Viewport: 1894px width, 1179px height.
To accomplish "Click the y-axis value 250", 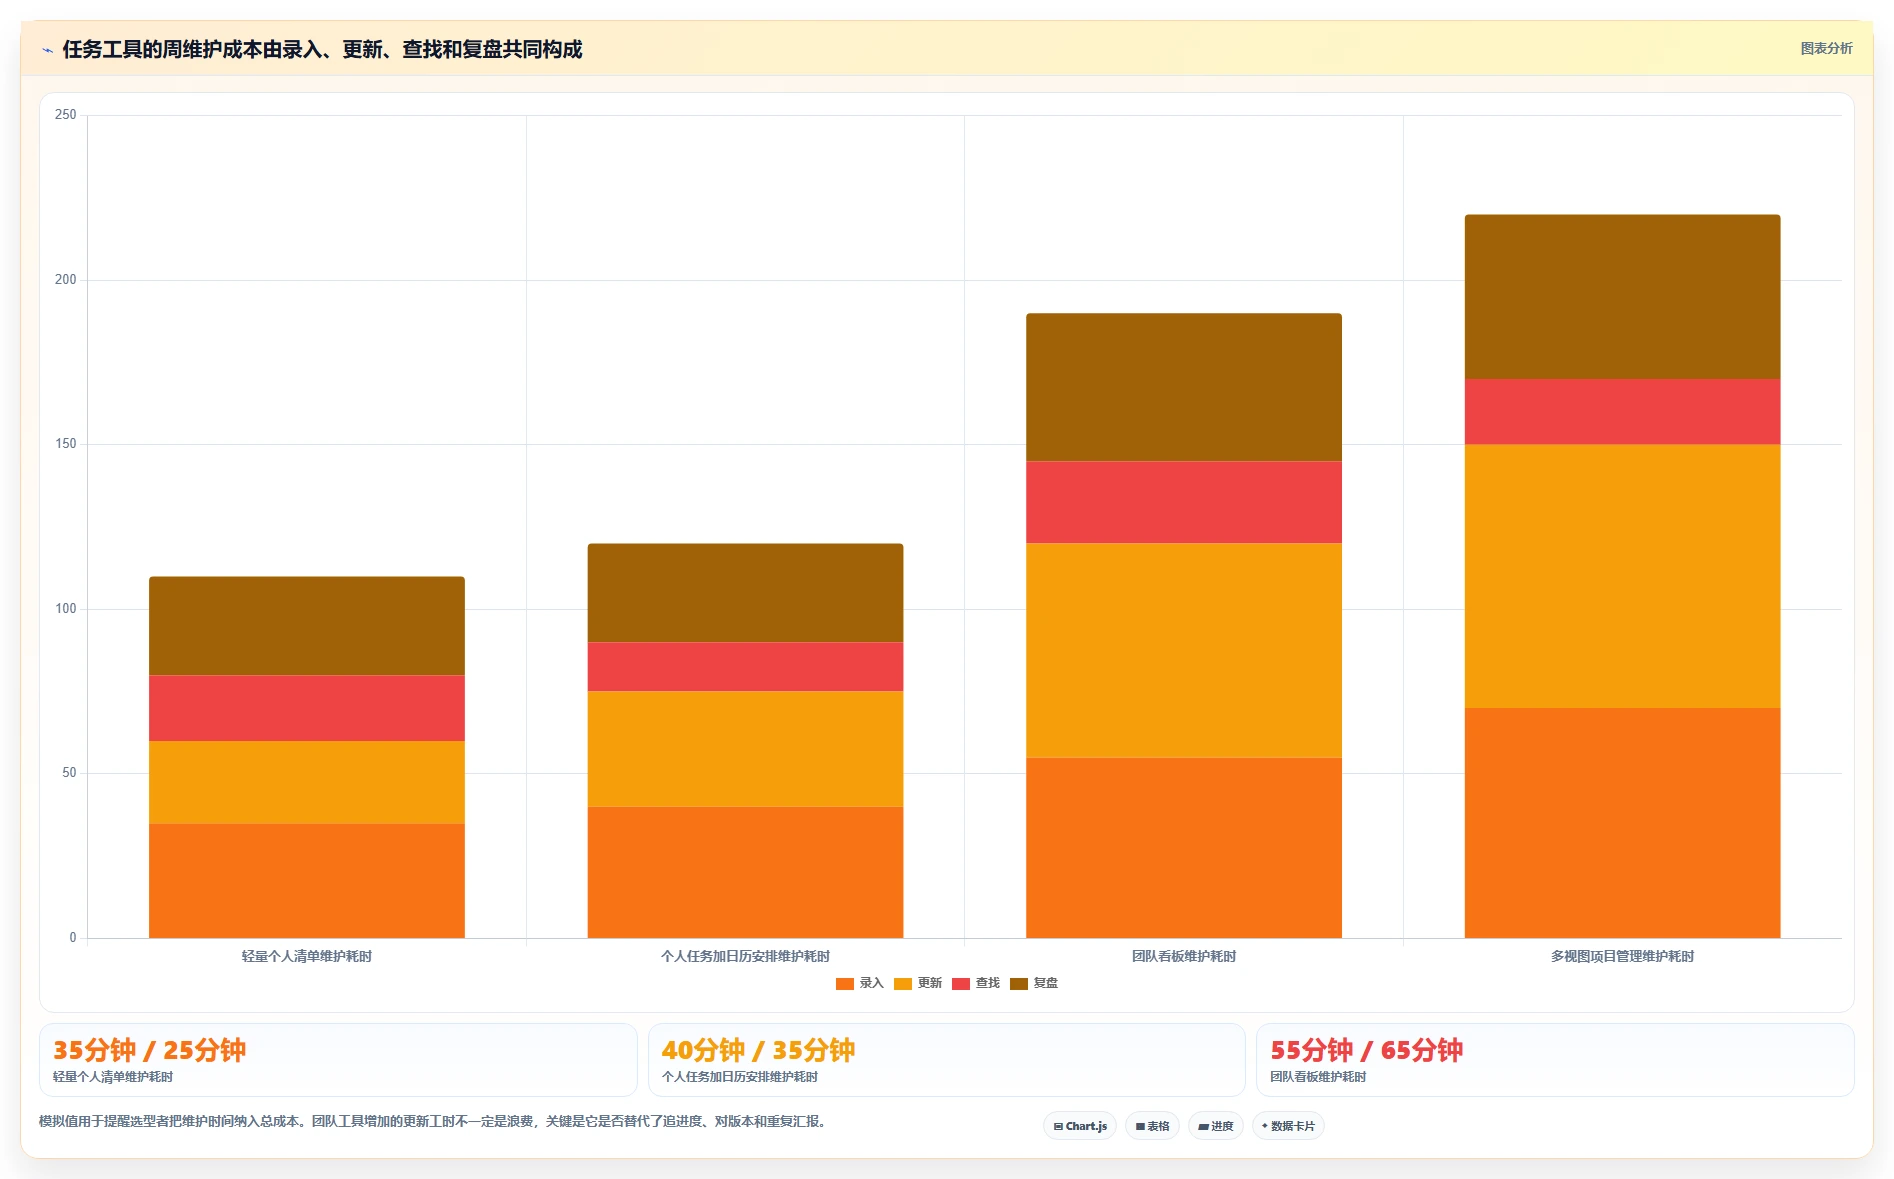I will (66, 115).
